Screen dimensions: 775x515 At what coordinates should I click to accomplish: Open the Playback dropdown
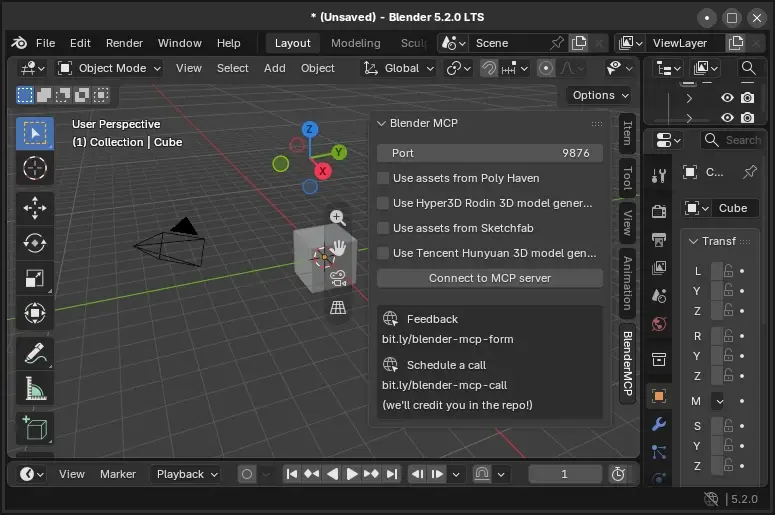coord(187,474)
